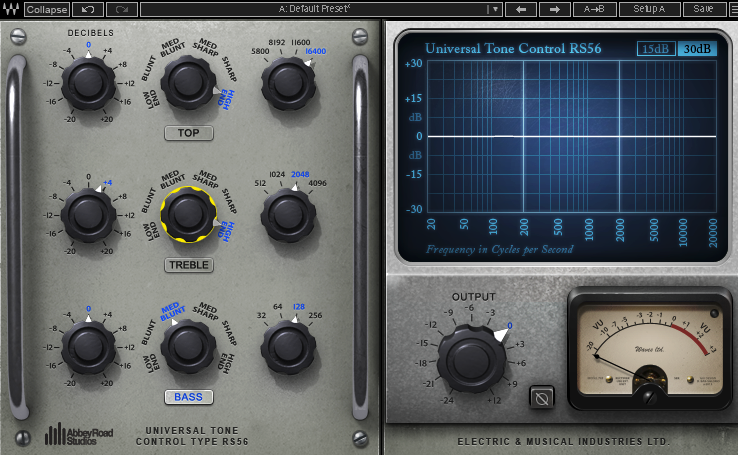Disable the active BASS band
The image size is (738, 455).
[189, 397]
